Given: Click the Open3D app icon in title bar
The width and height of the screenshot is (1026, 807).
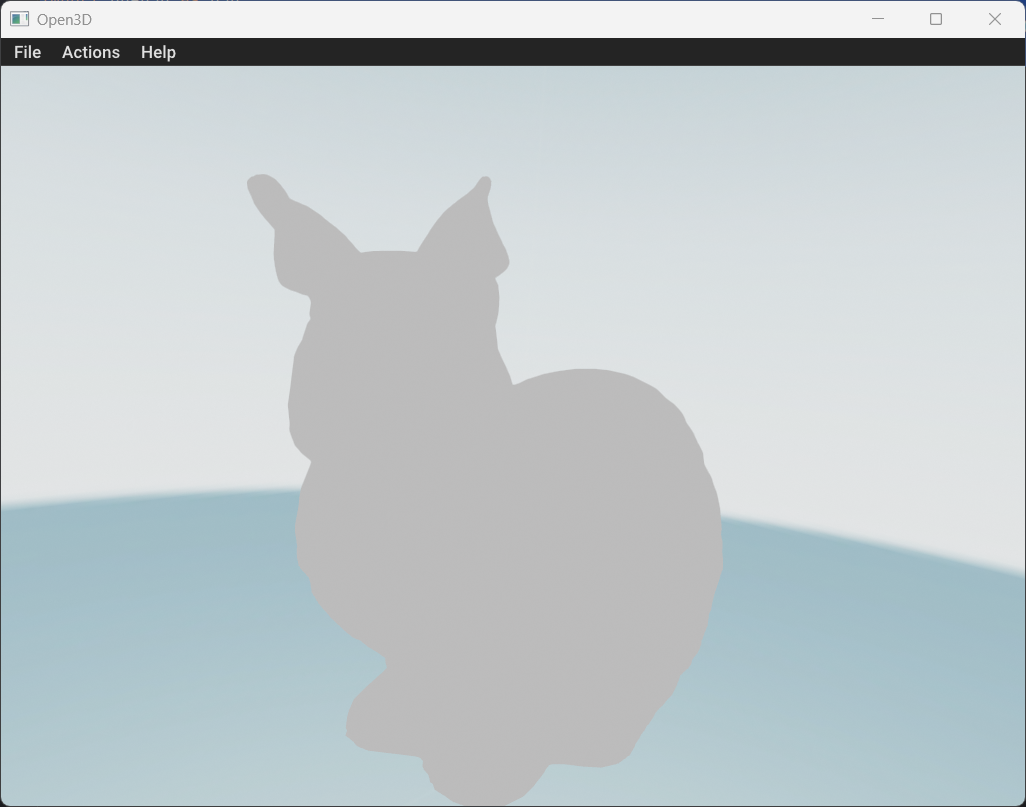Looking at the screenshot, I should 20,19.
